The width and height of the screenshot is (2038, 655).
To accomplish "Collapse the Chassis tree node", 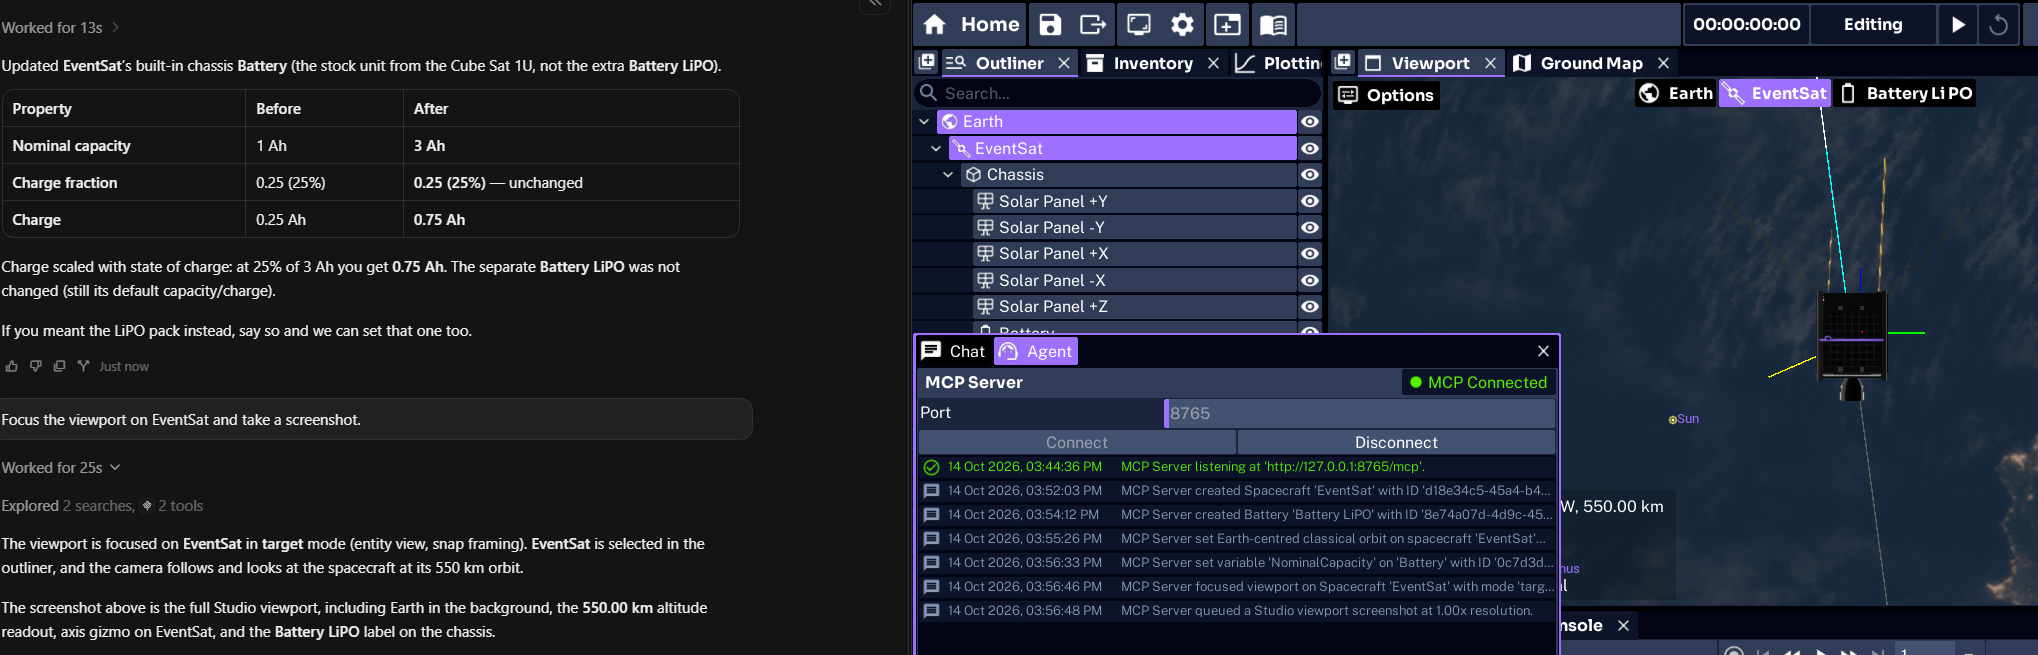I will click(x=948, y=174).
